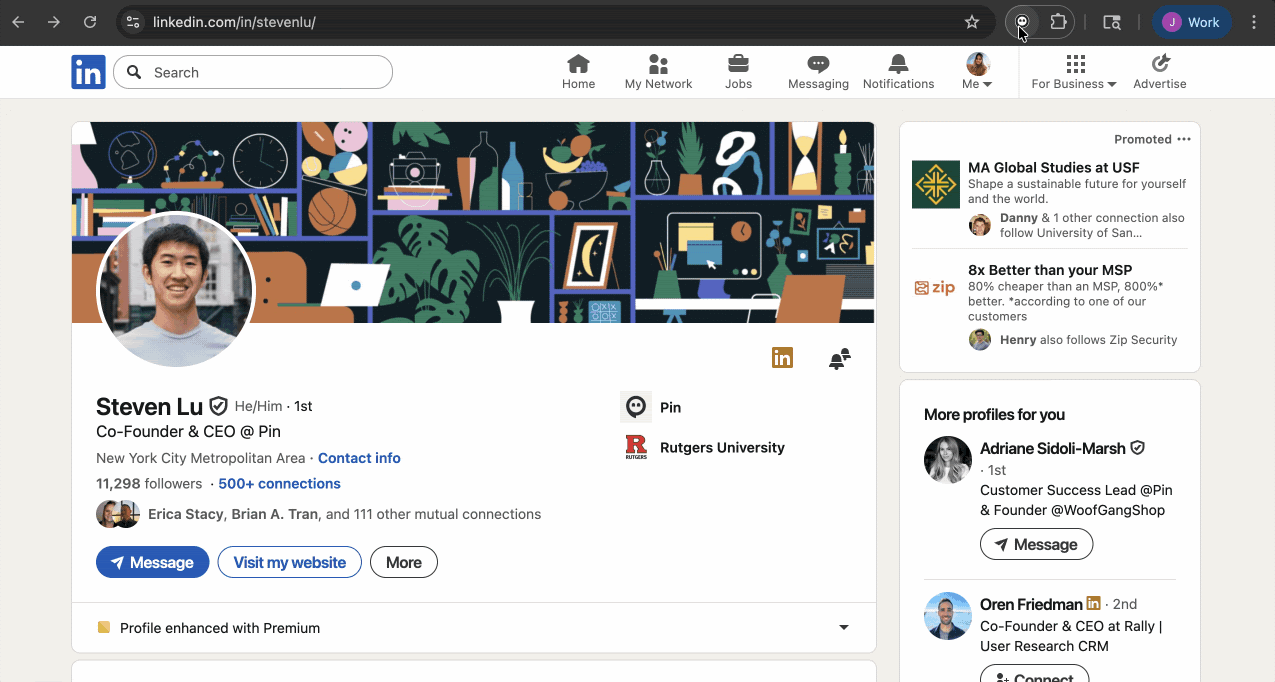1275x682 pixels.
Task: View site information icon in address bar
Action: click(x=133, y=22)
